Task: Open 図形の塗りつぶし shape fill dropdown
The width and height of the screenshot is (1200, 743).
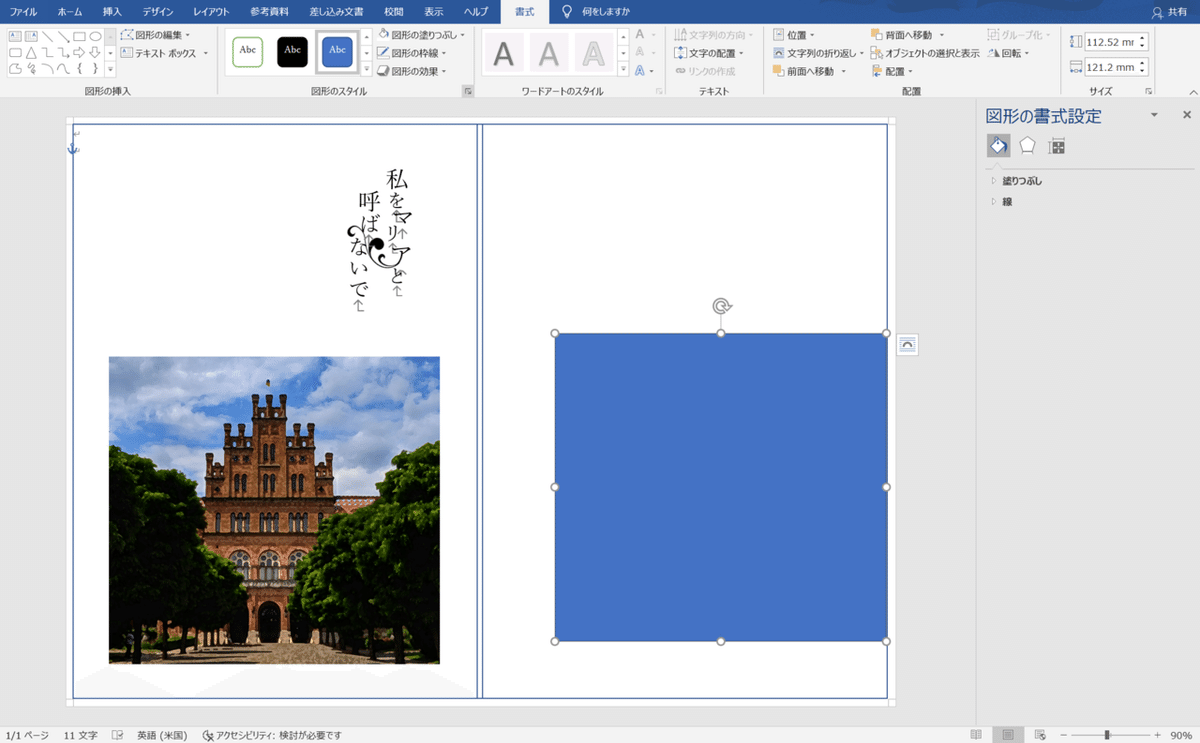Action: pos(421,35)
